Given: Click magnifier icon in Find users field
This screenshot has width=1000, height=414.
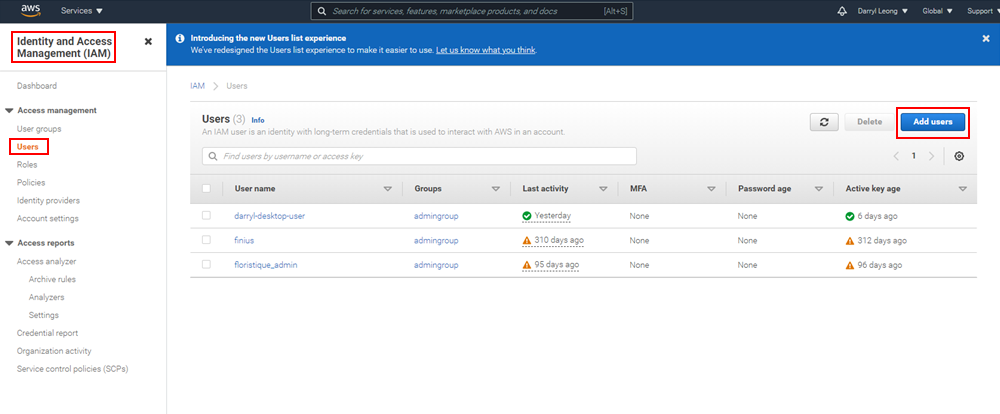Looking at the screenshot, I should pos(213,156).
